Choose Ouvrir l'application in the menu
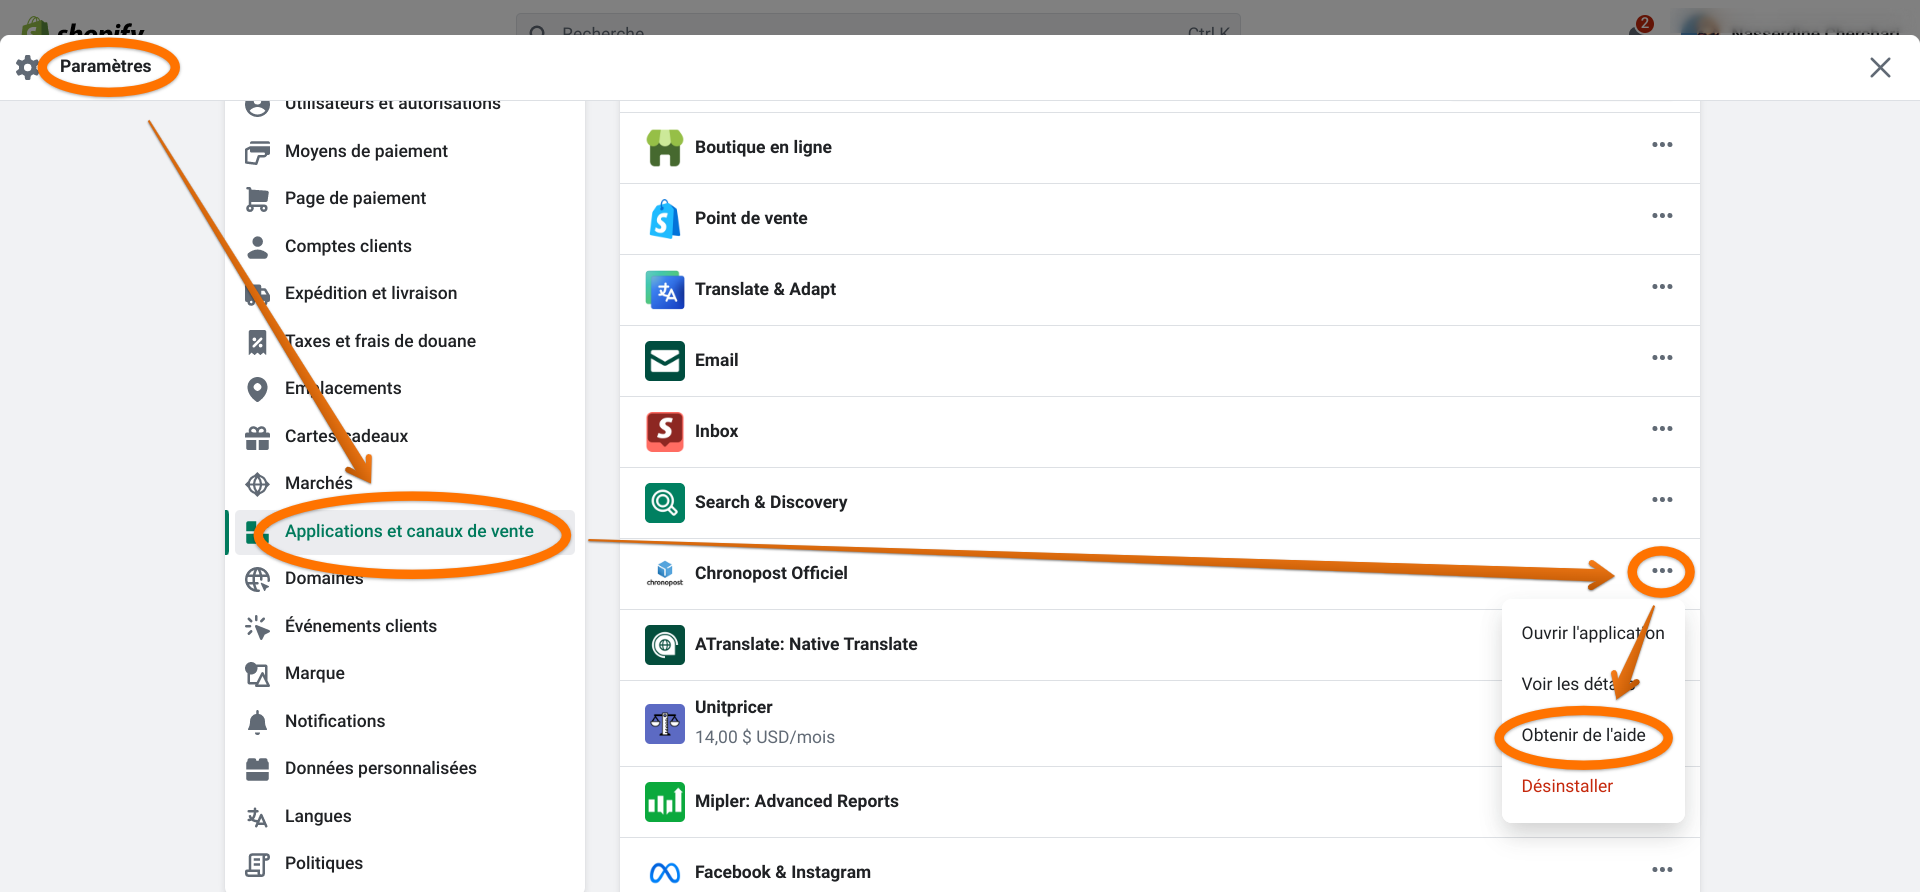Screen dimensions: 1920x892 tap(1593, 633)
